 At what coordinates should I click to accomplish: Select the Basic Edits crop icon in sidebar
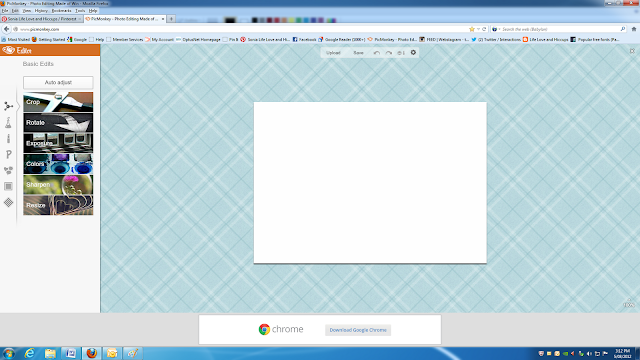(8, 107)
